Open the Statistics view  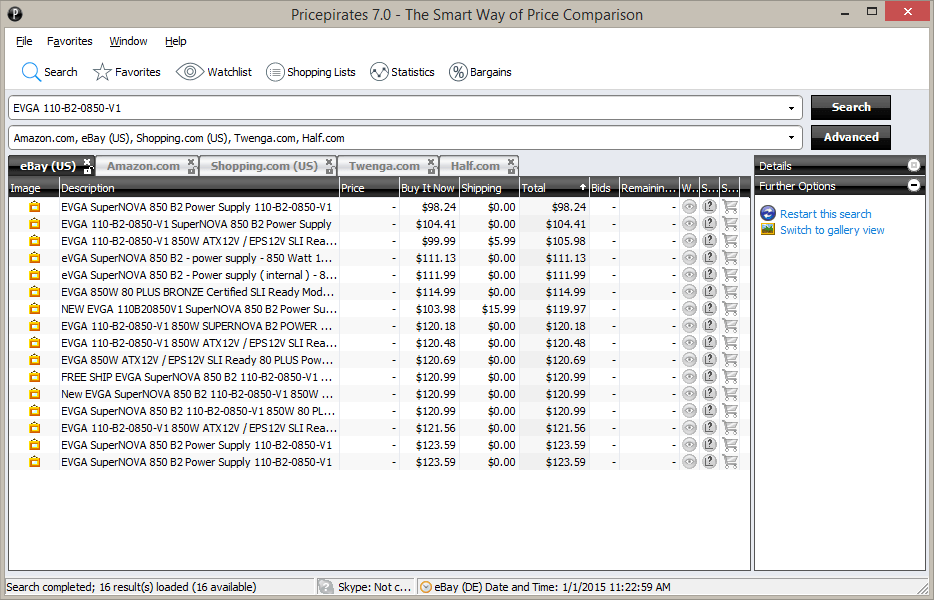[x=402, y=72]
